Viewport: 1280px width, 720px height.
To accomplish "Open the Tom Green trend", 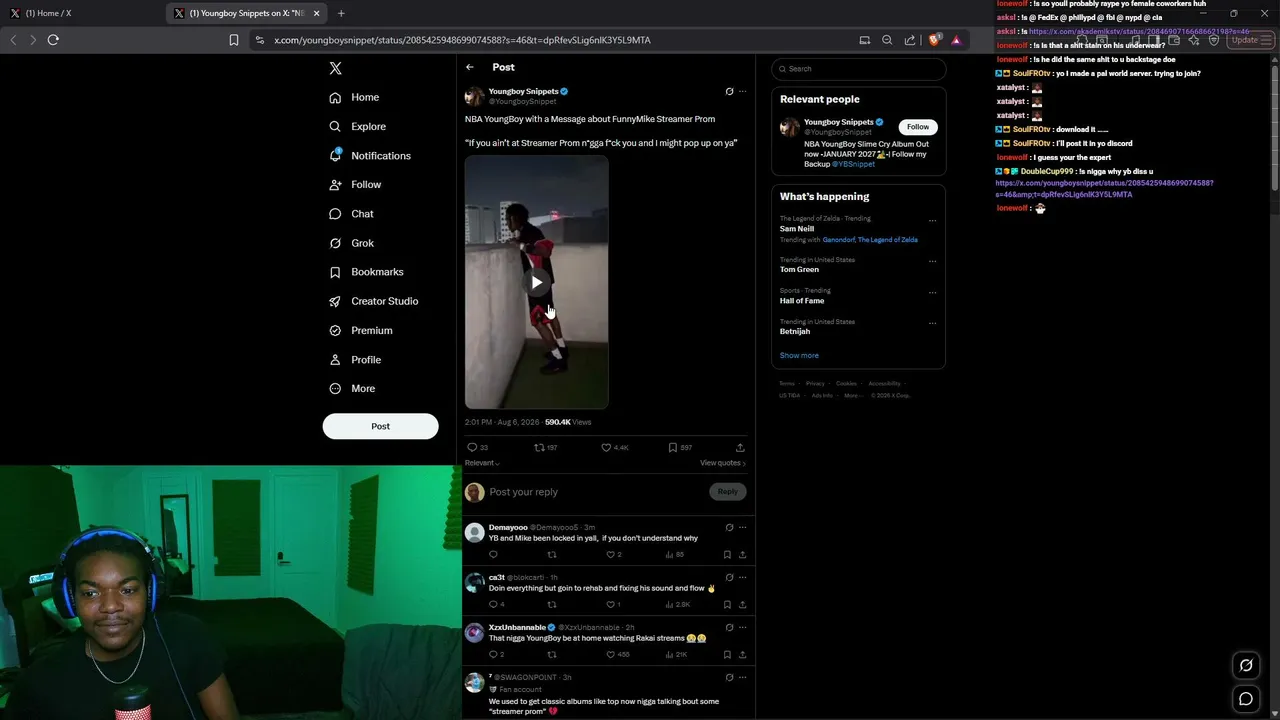I will click(x=799, y=270).
